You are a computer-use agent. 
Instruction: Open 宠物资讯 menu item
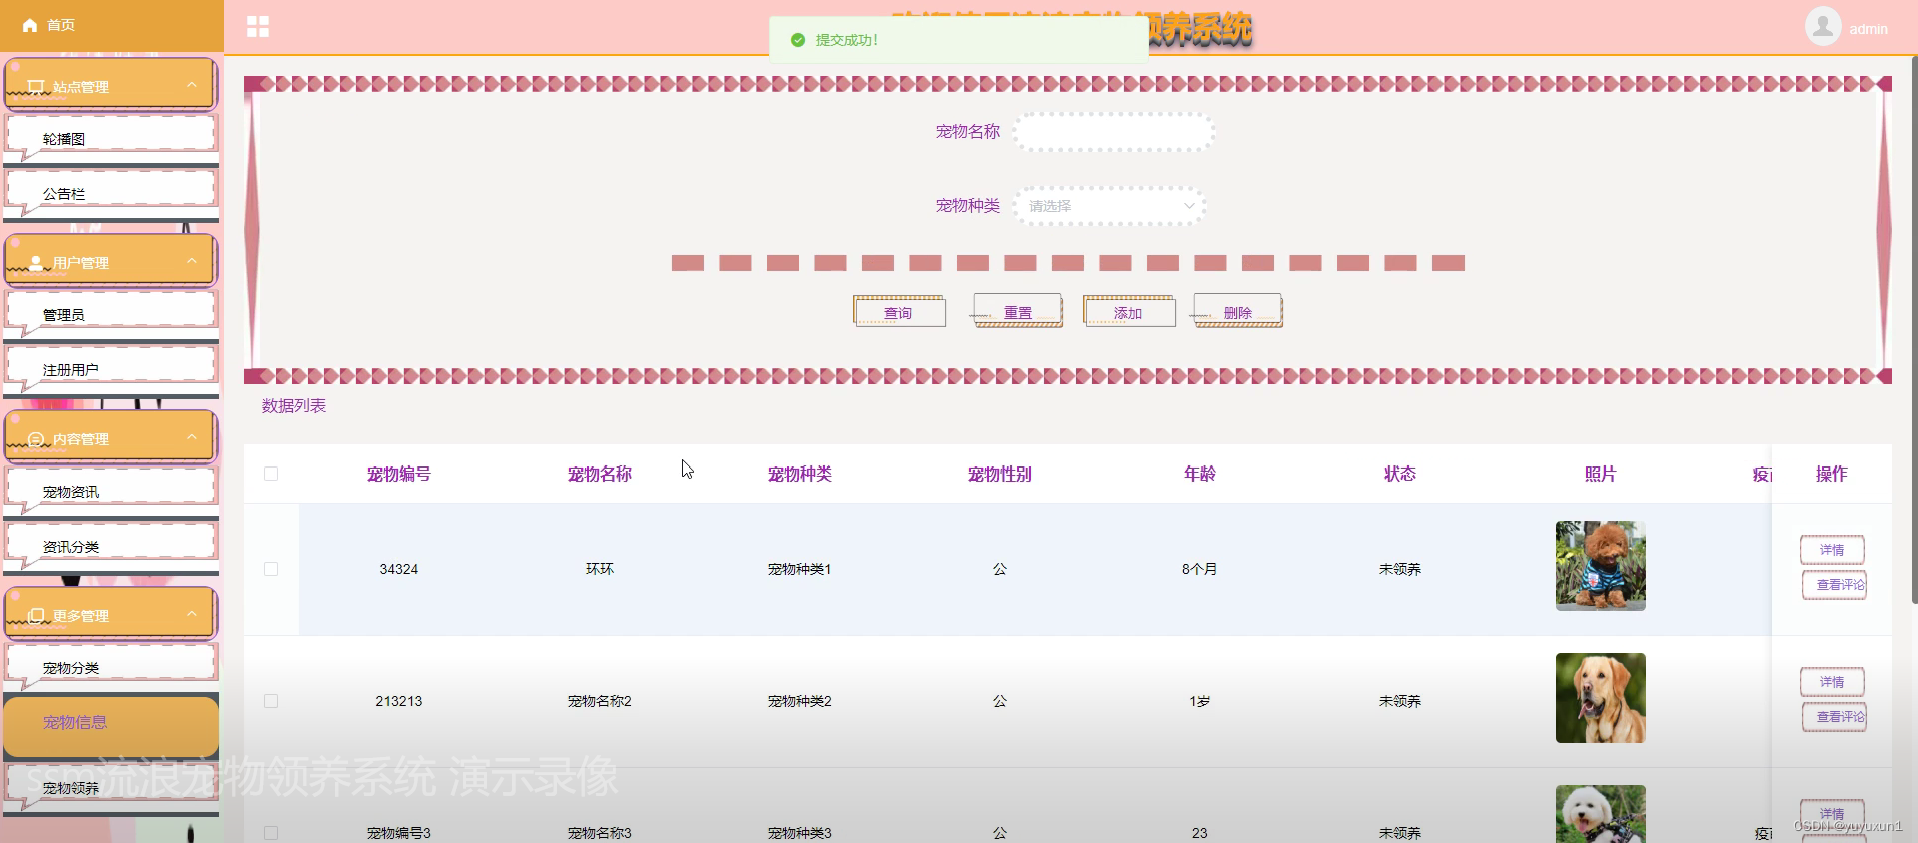point(111,491)
